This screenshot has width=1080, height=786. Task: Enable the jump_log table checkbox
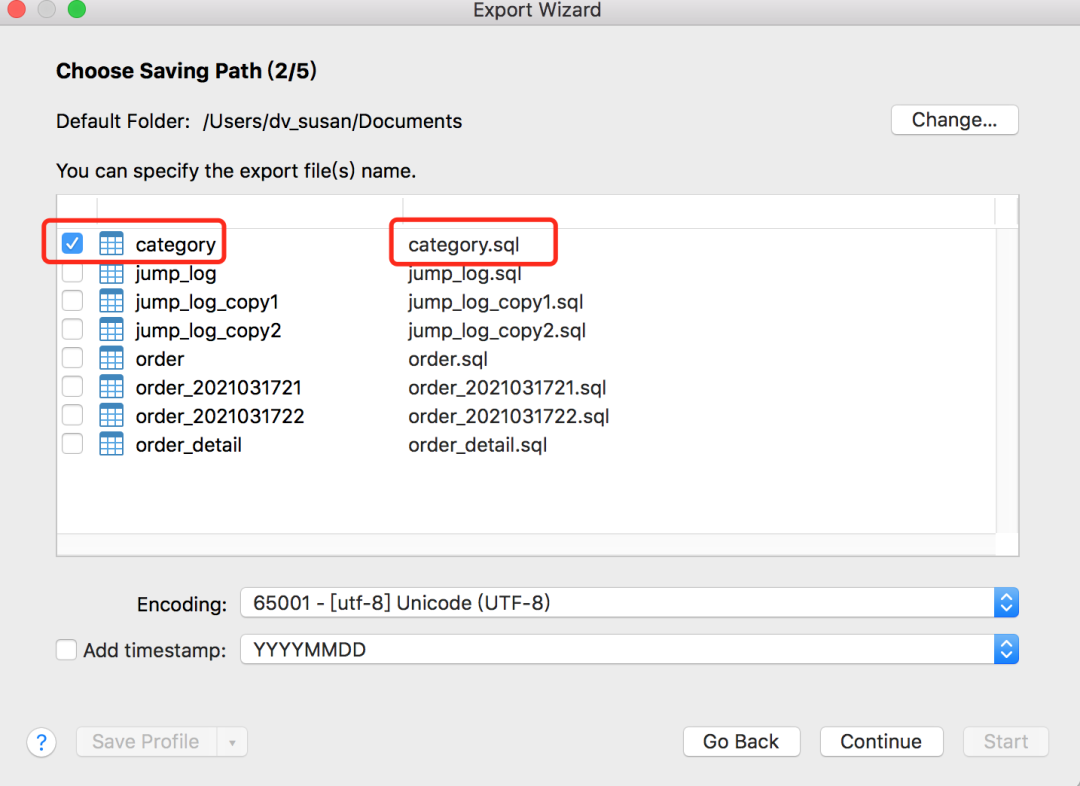tap(71, 273)
